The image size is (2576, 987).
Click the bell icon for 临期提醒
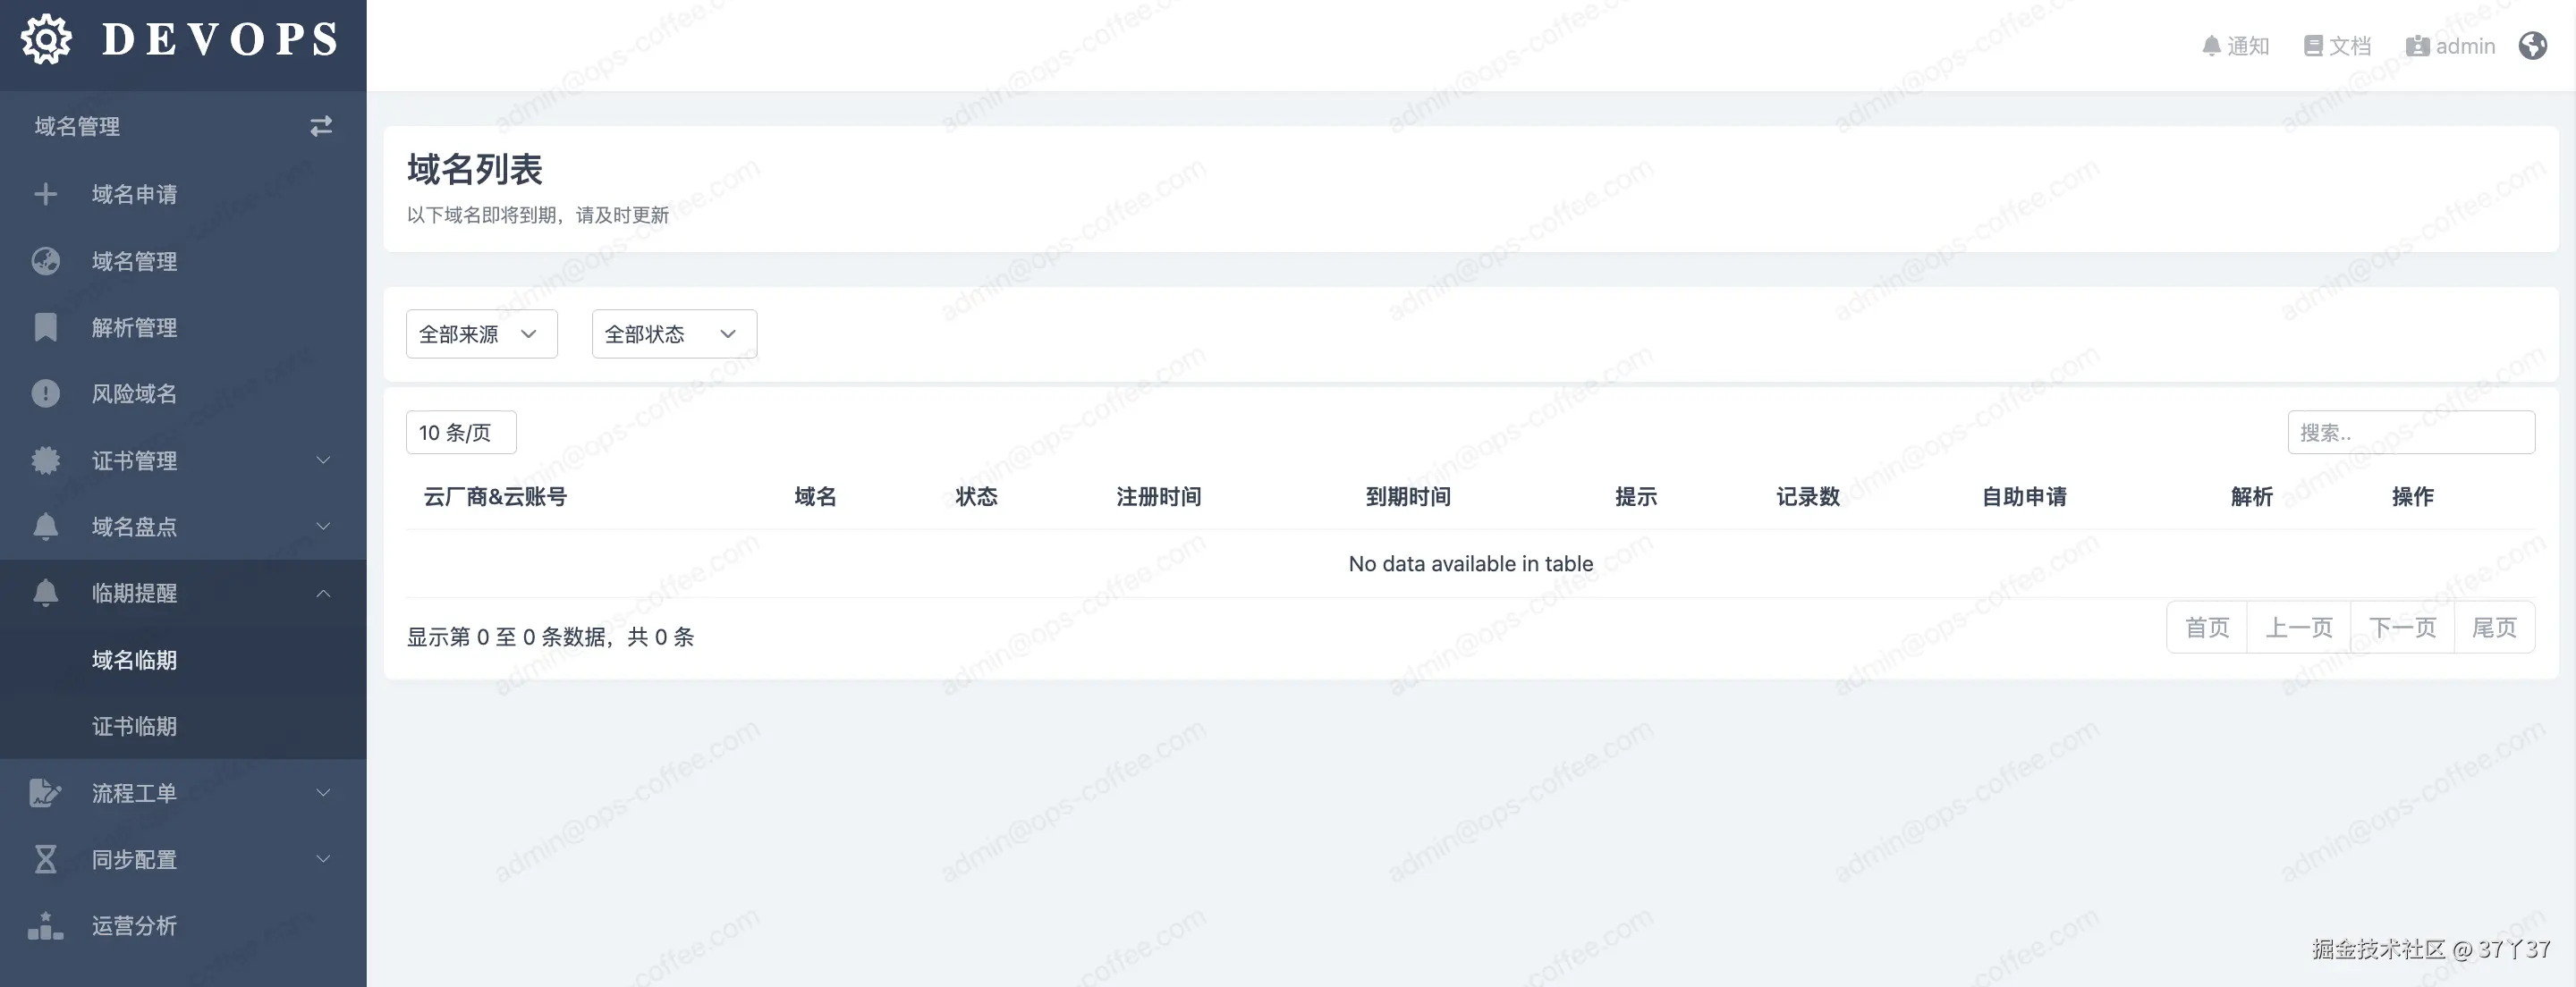pyautogui.click(x=45, y=593)
